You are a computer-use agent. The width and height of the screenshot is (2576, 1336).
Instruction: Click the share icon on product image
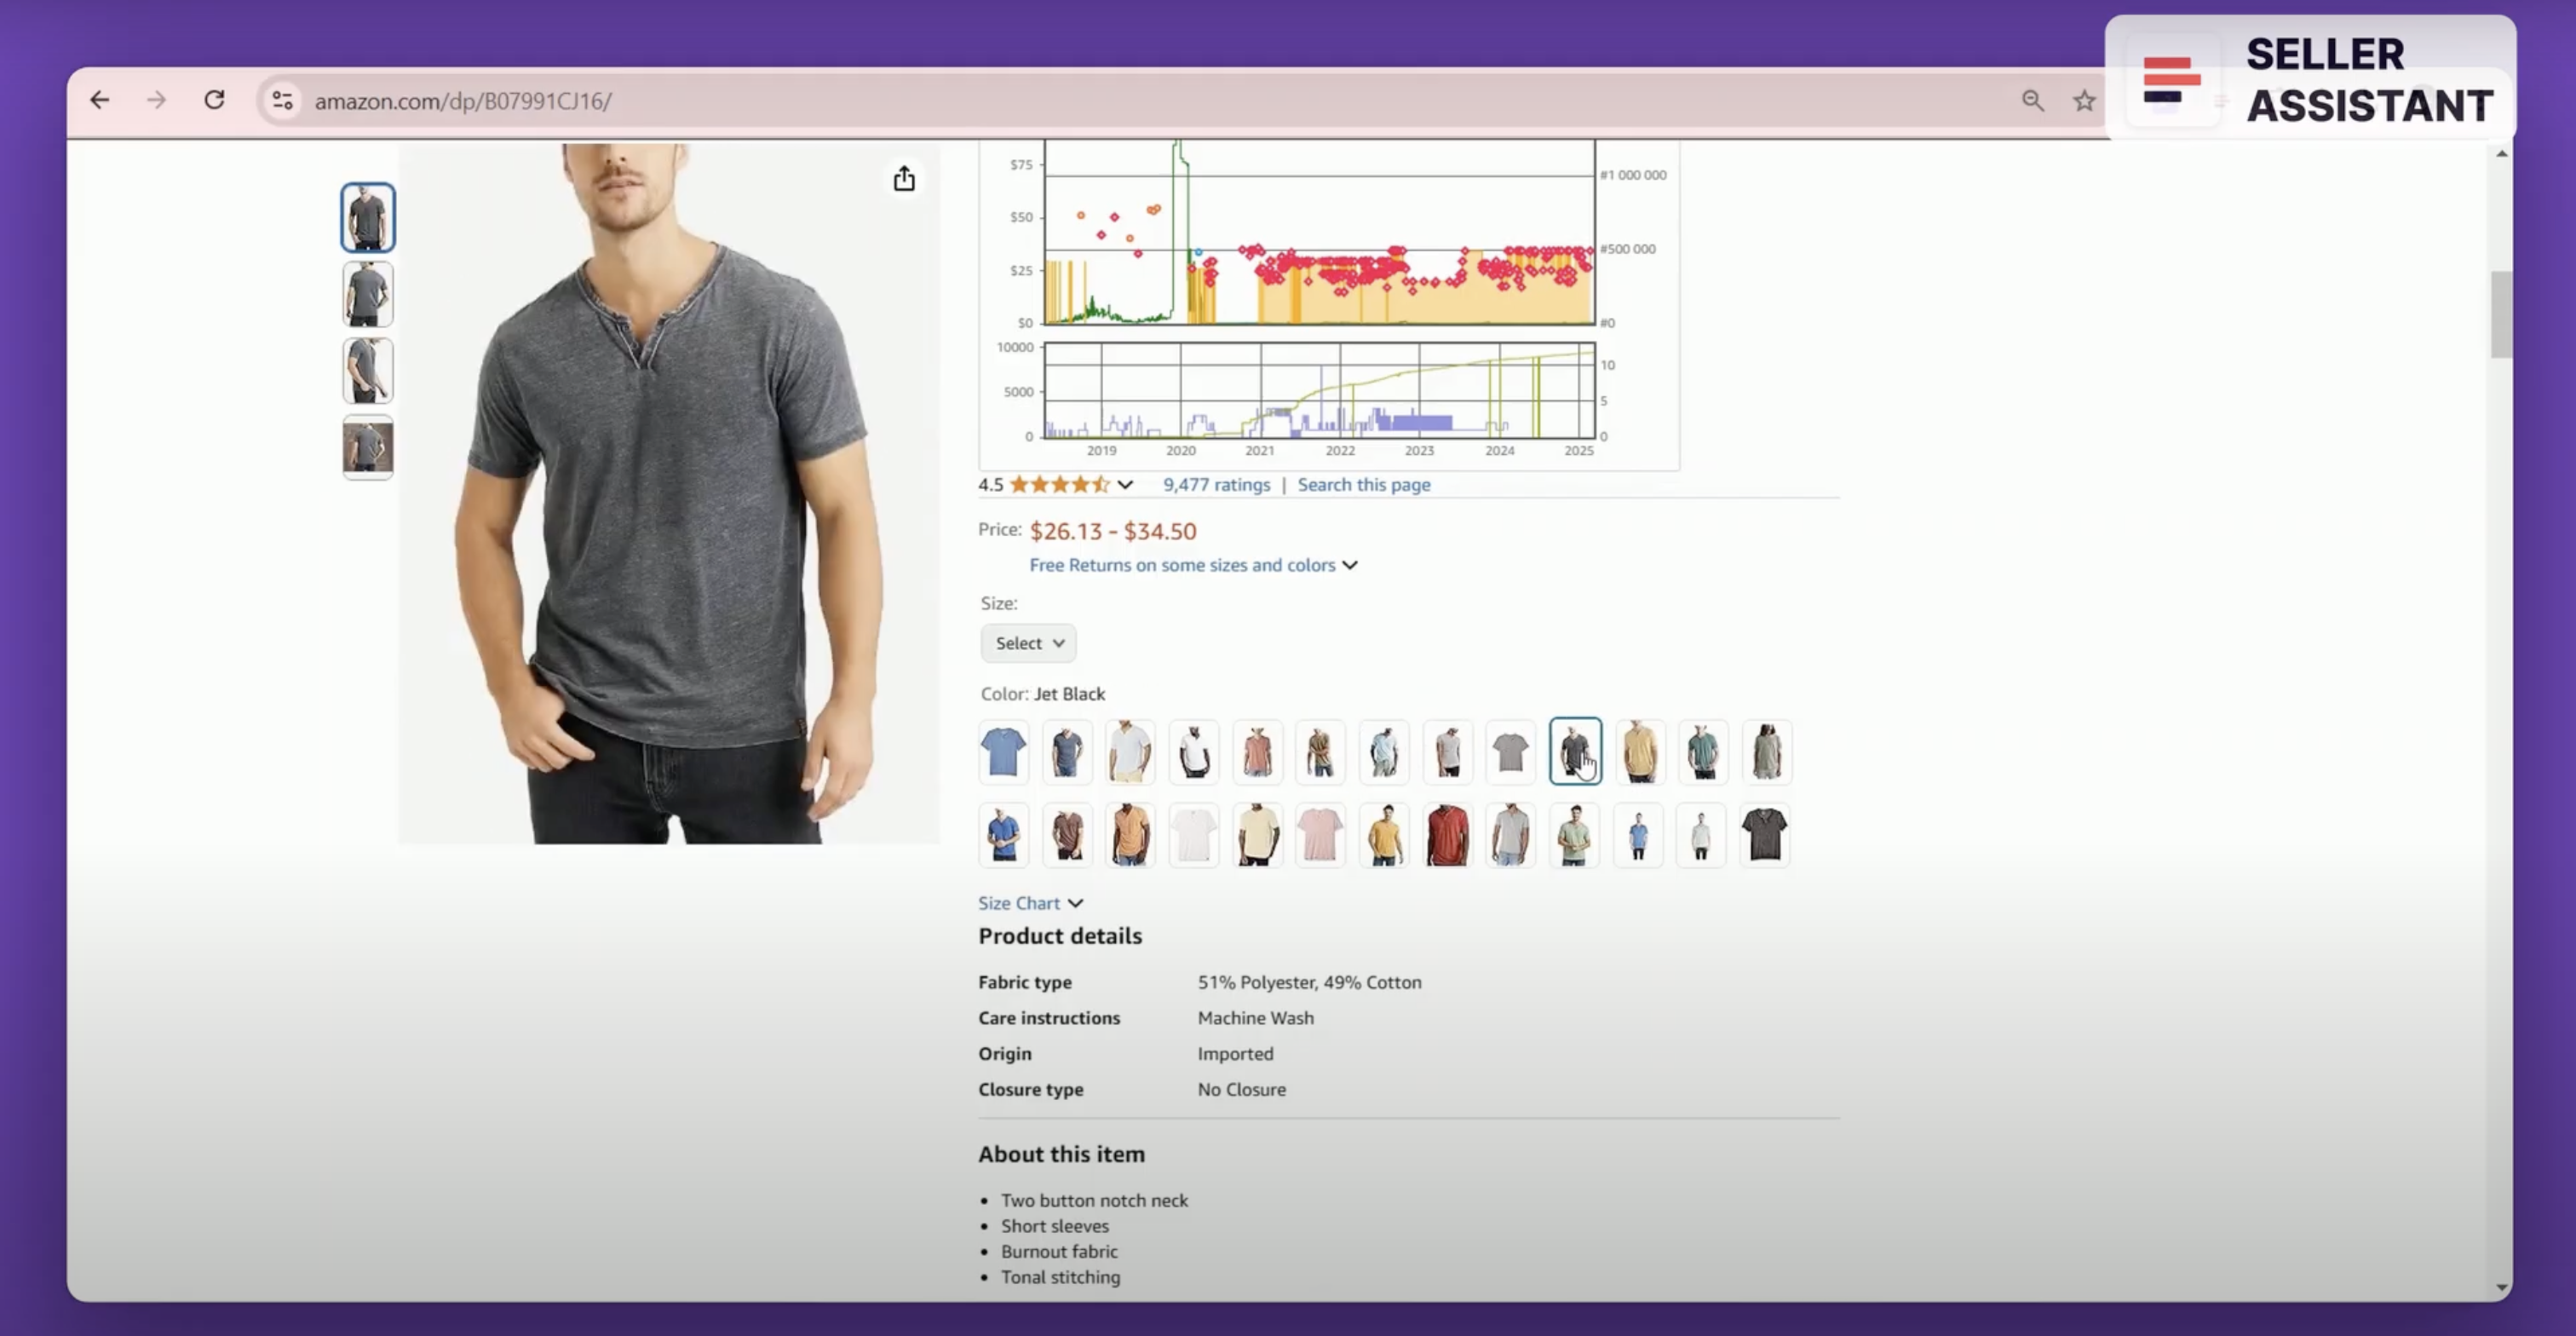(x=904, y=179)
